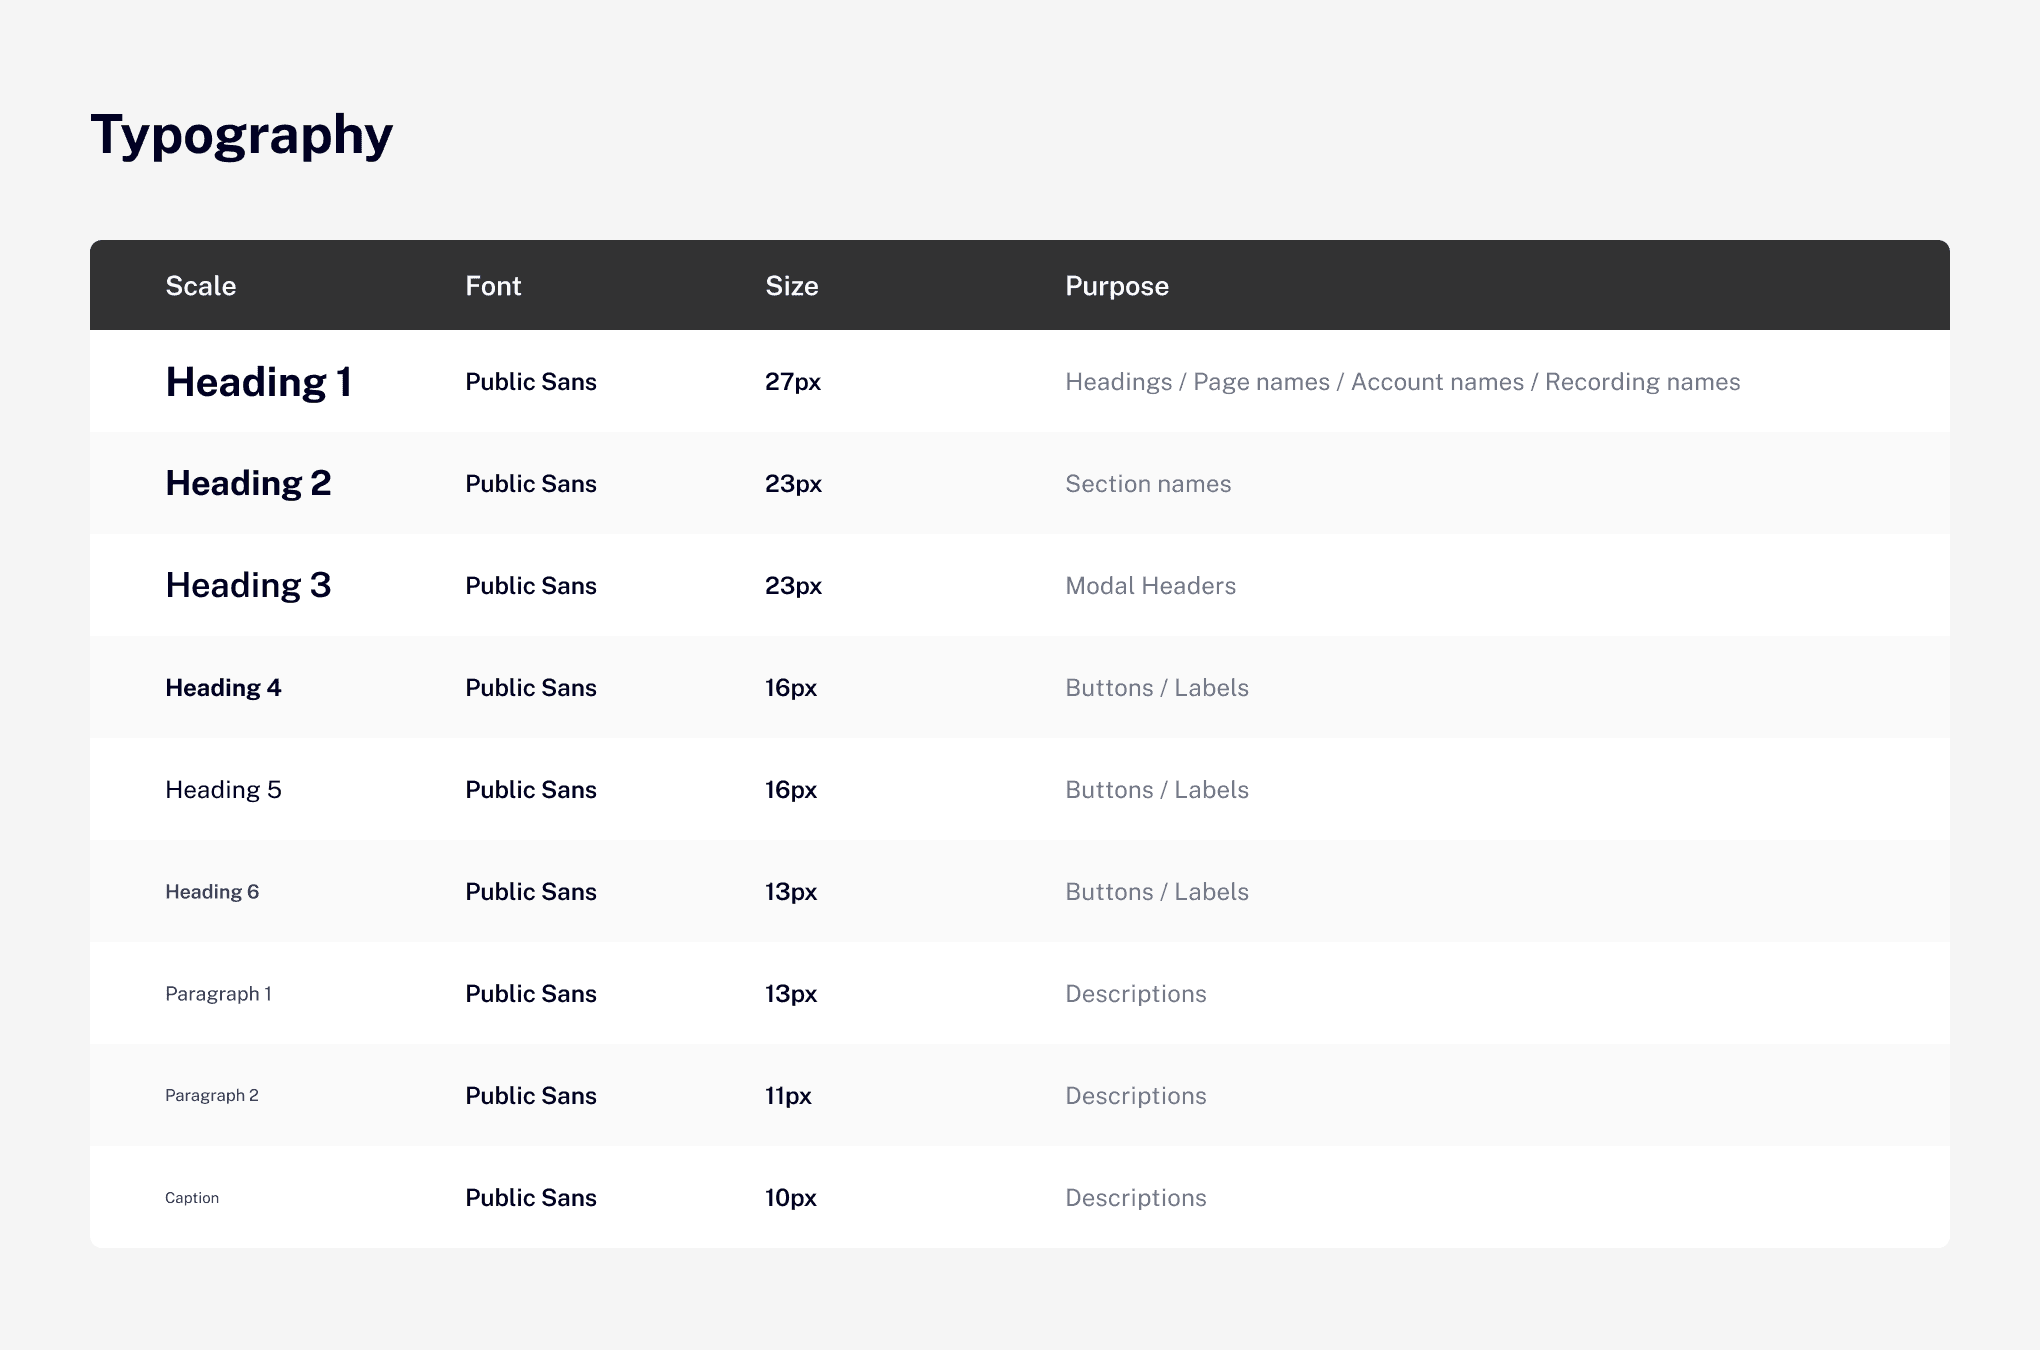Click the Paragraph 1 scale label
The width and height of the screenshot is (2040, 1350).
pyautogui.click(x=218, y=994)
